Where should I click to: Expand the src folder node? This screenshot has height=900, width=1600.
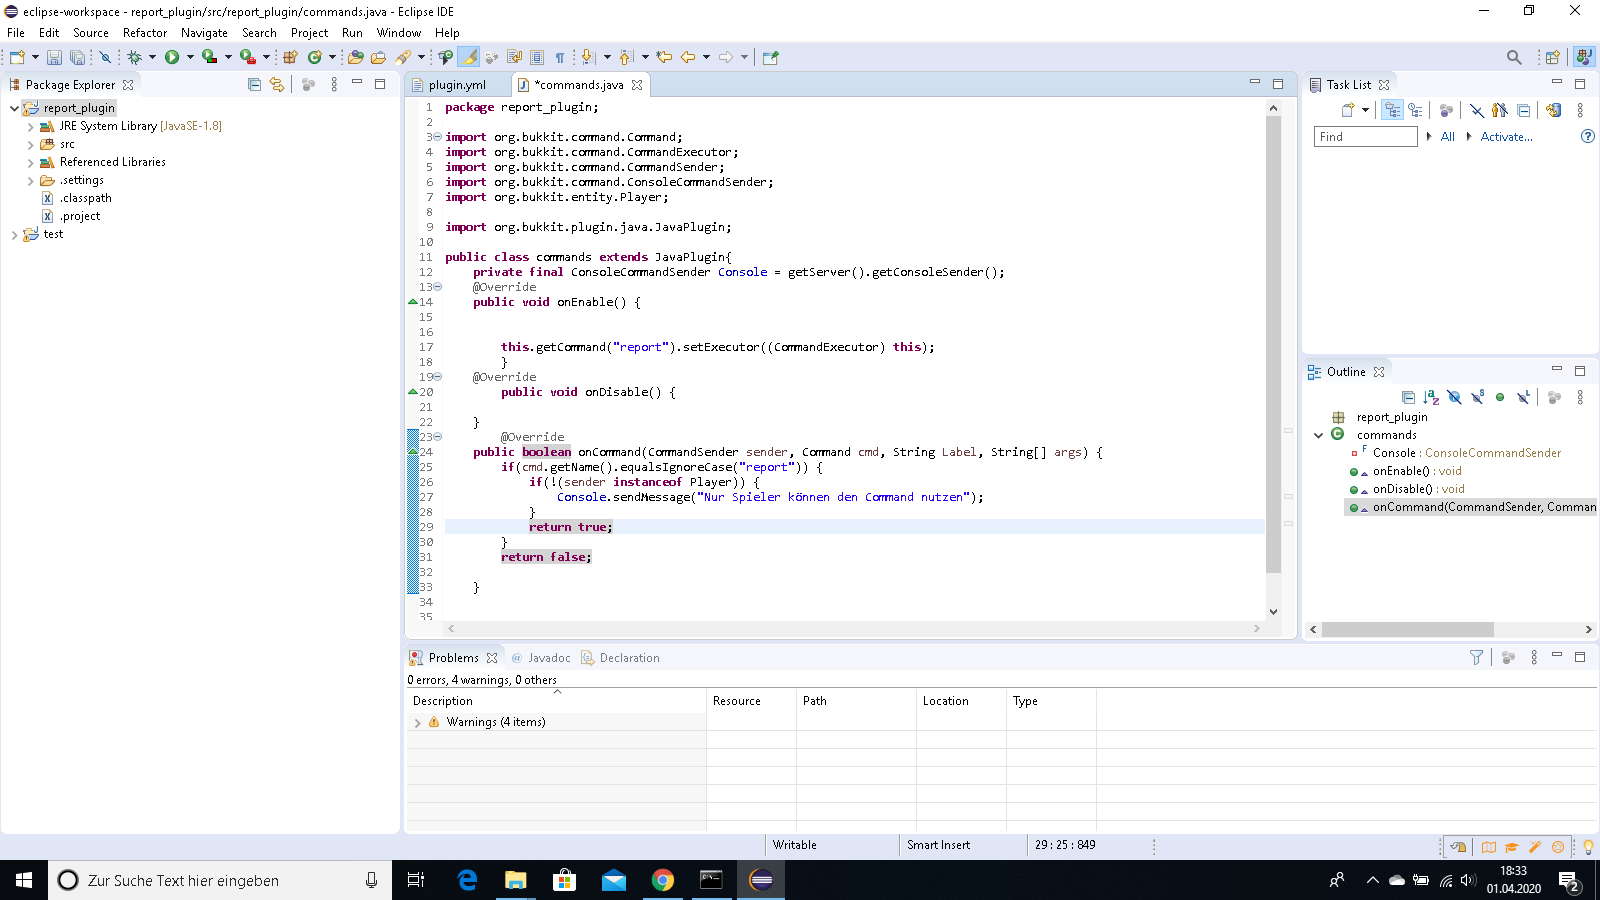(x=30, y=144)
